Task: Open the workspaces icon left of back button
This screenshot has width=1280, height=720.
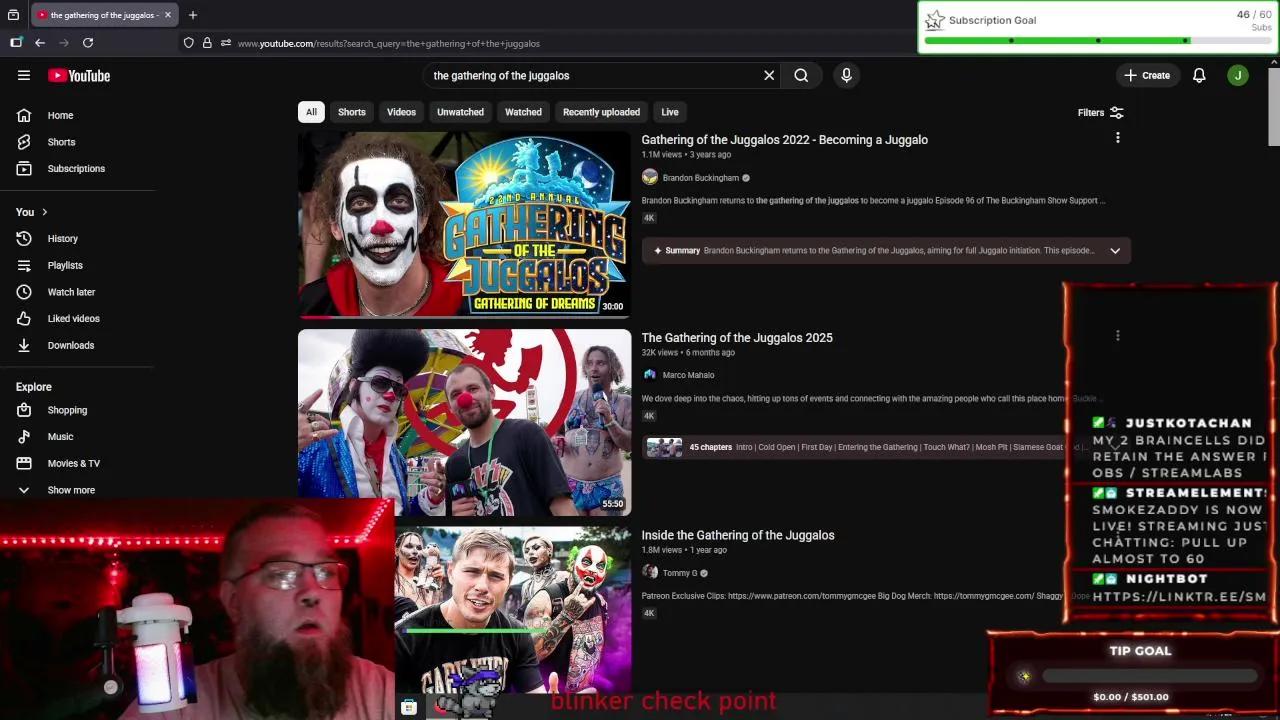Action: [x=16, y=43]
